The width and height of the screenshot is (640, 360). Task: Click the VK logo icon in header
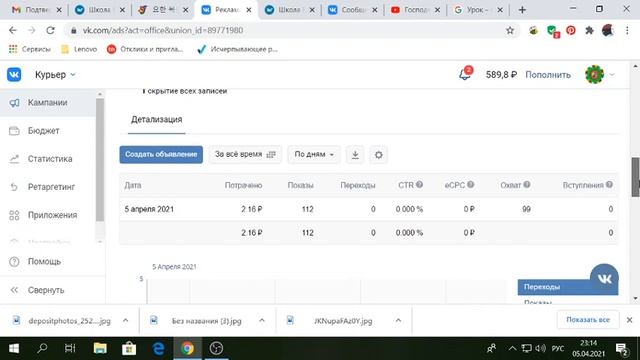coord(14,75)
